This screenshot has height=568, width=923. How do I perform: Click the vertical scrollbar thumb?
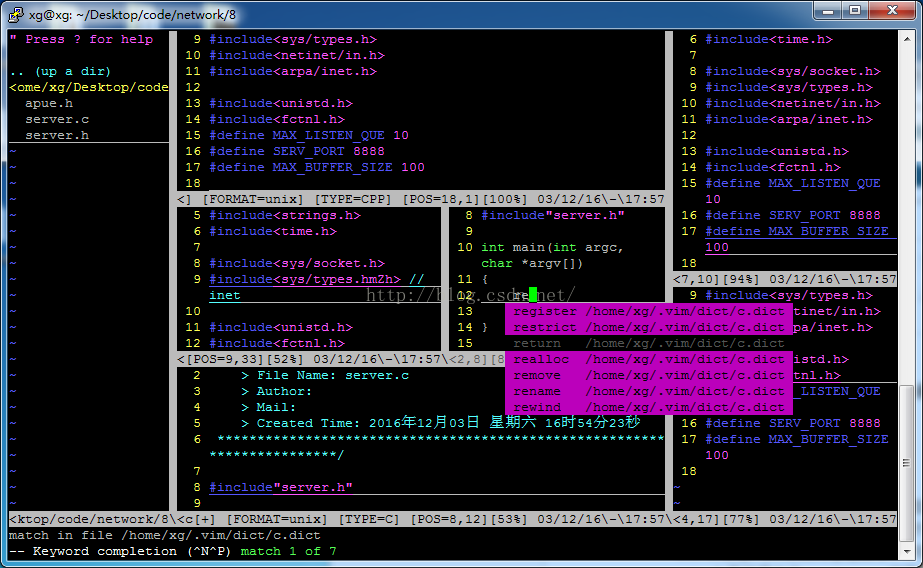point(907,463)
